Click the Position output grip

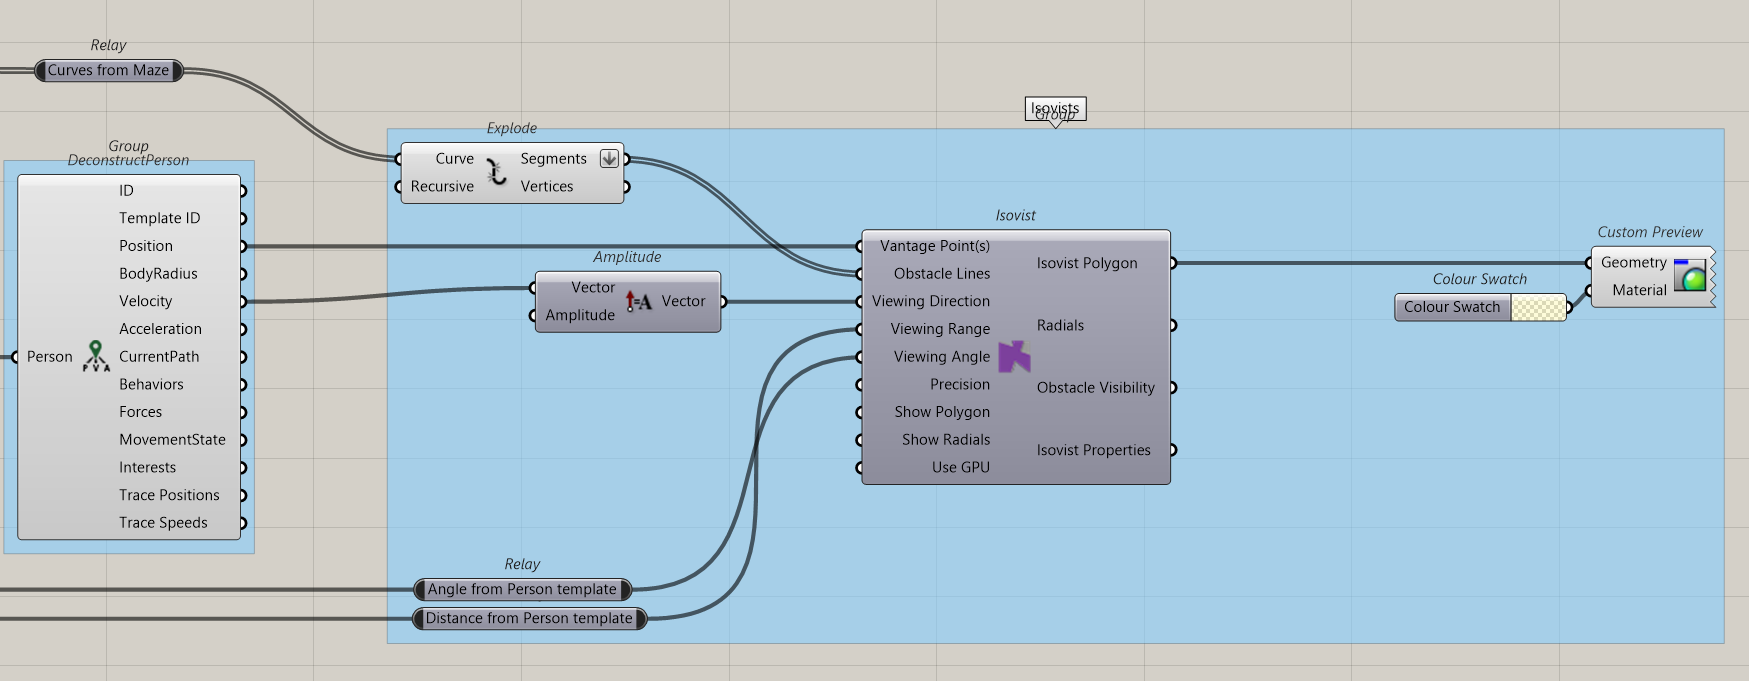(243, 246)
